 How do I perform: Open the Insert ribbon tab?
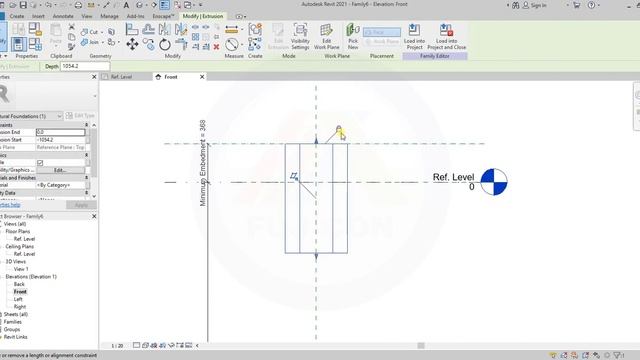pos(38,16)
